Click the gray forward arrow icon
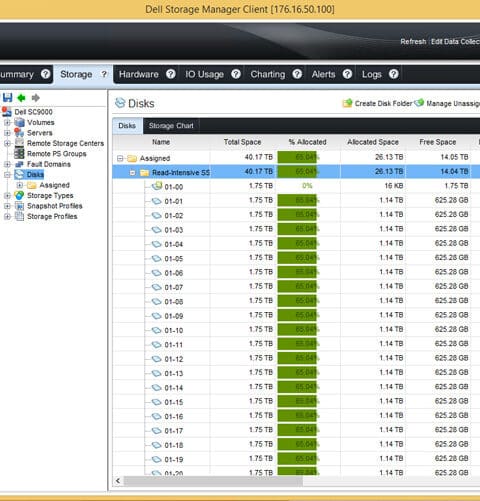This screenshot has width=480, height=501. (36, 98)
